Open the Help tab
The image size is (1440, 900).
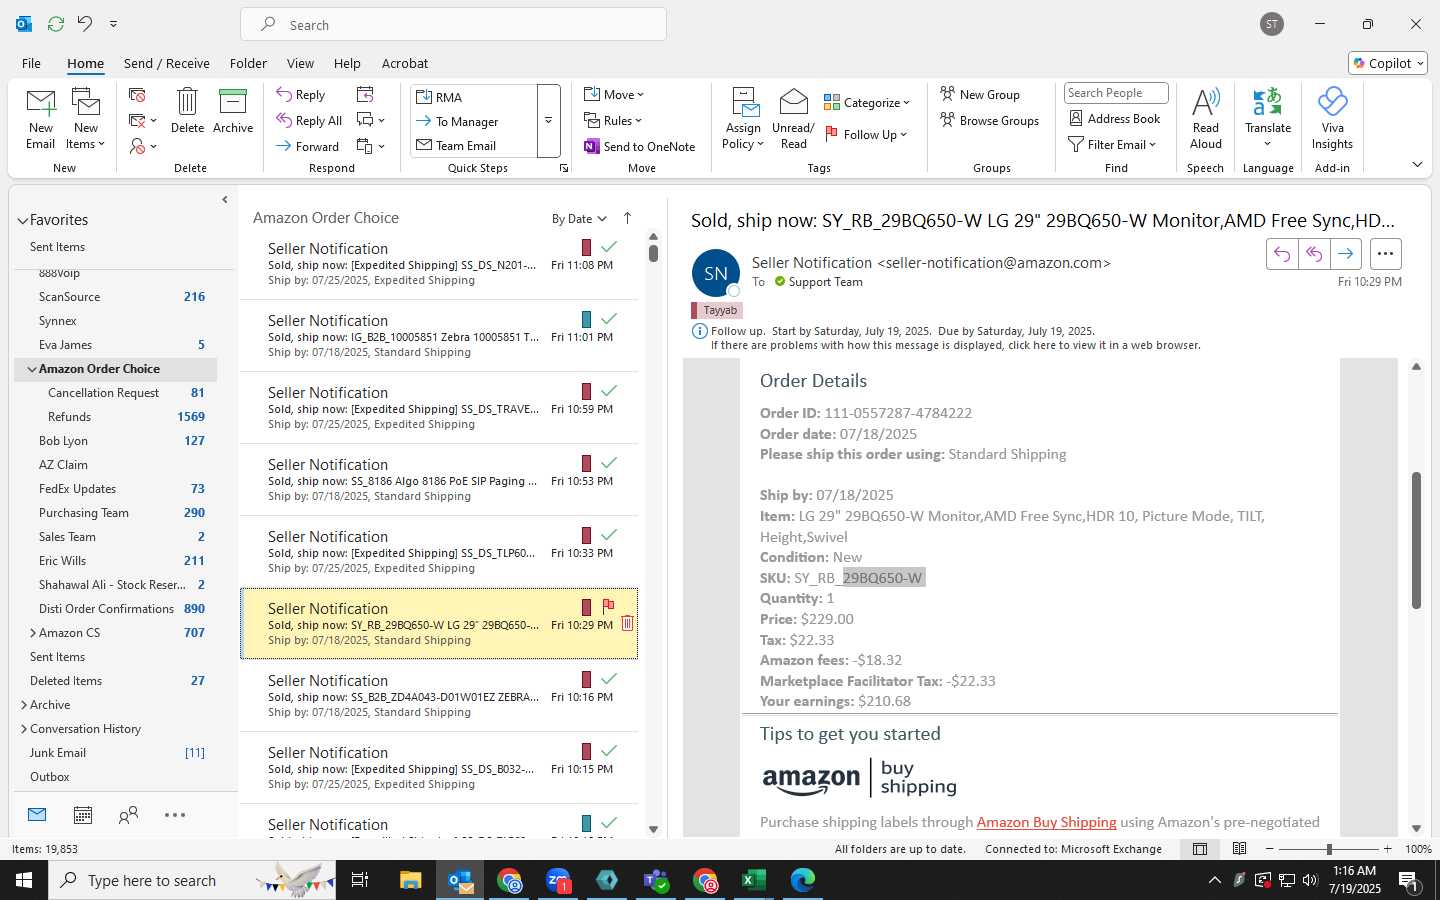347,63
